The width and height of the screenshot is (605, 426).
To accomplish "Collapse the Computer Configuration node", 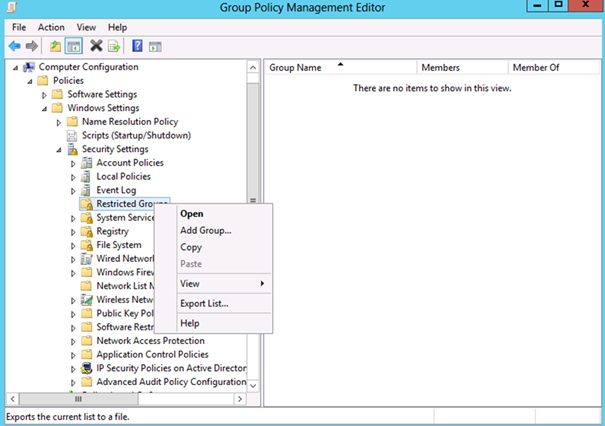I will tap(15, 68).
